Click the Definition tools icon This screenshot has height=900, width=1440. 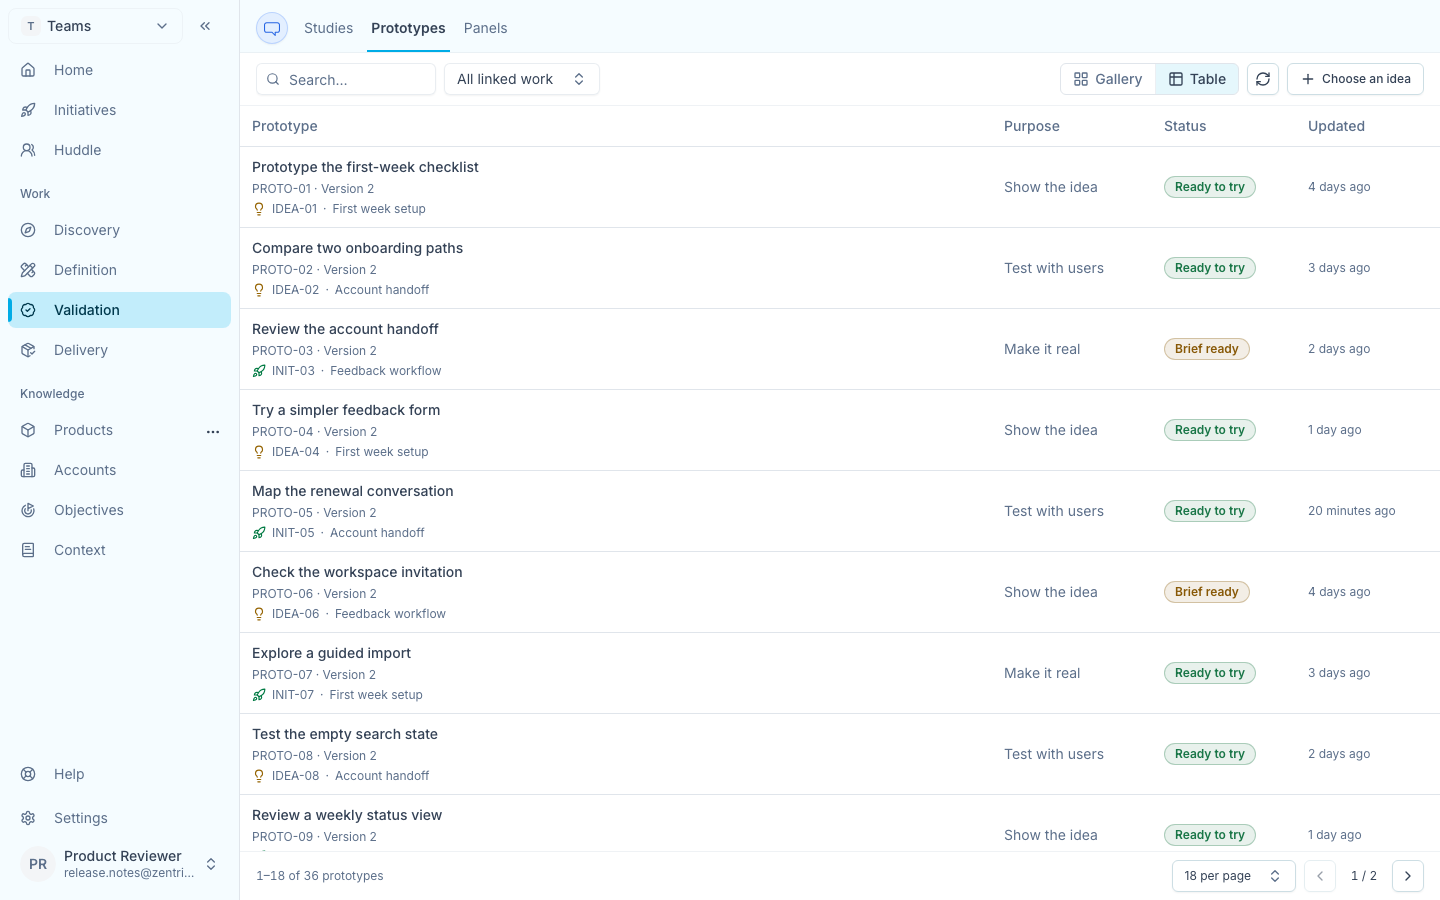coord(28,270)
